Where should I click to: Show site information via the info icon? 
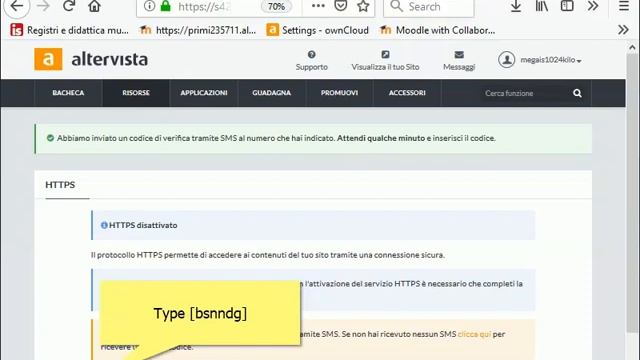[x=149, y=6]
